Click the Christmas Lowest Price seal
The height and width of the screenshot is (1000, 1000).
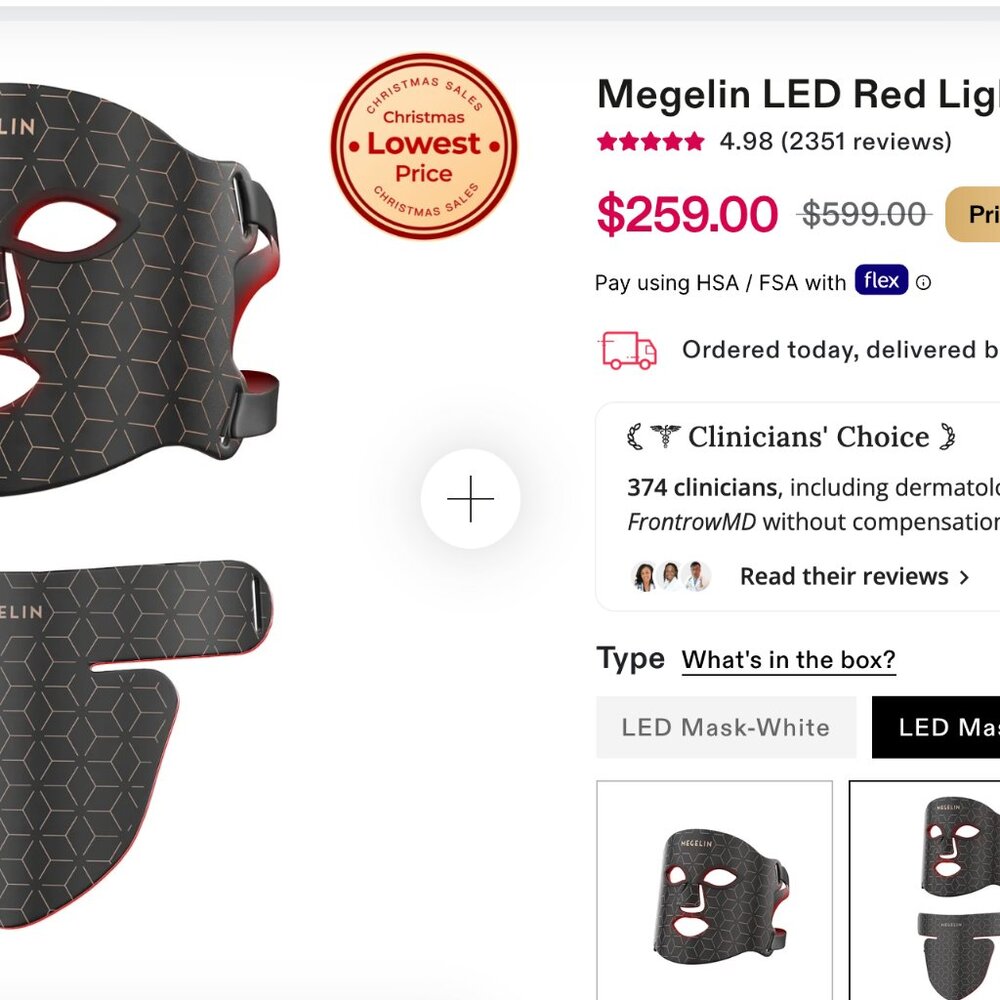[423, 144]
